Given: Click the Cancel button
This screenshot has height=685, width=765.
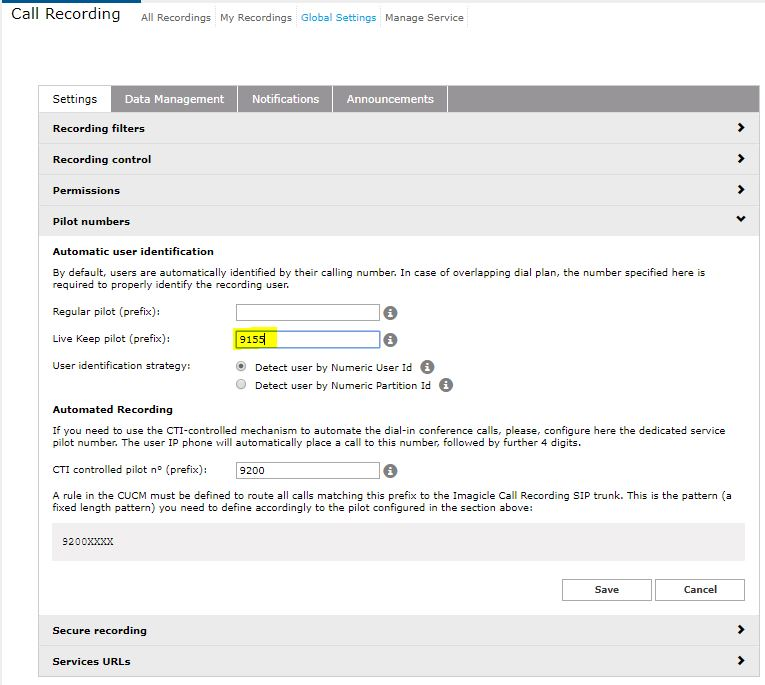Looking at the screenshot, I should tap(700, 589).
